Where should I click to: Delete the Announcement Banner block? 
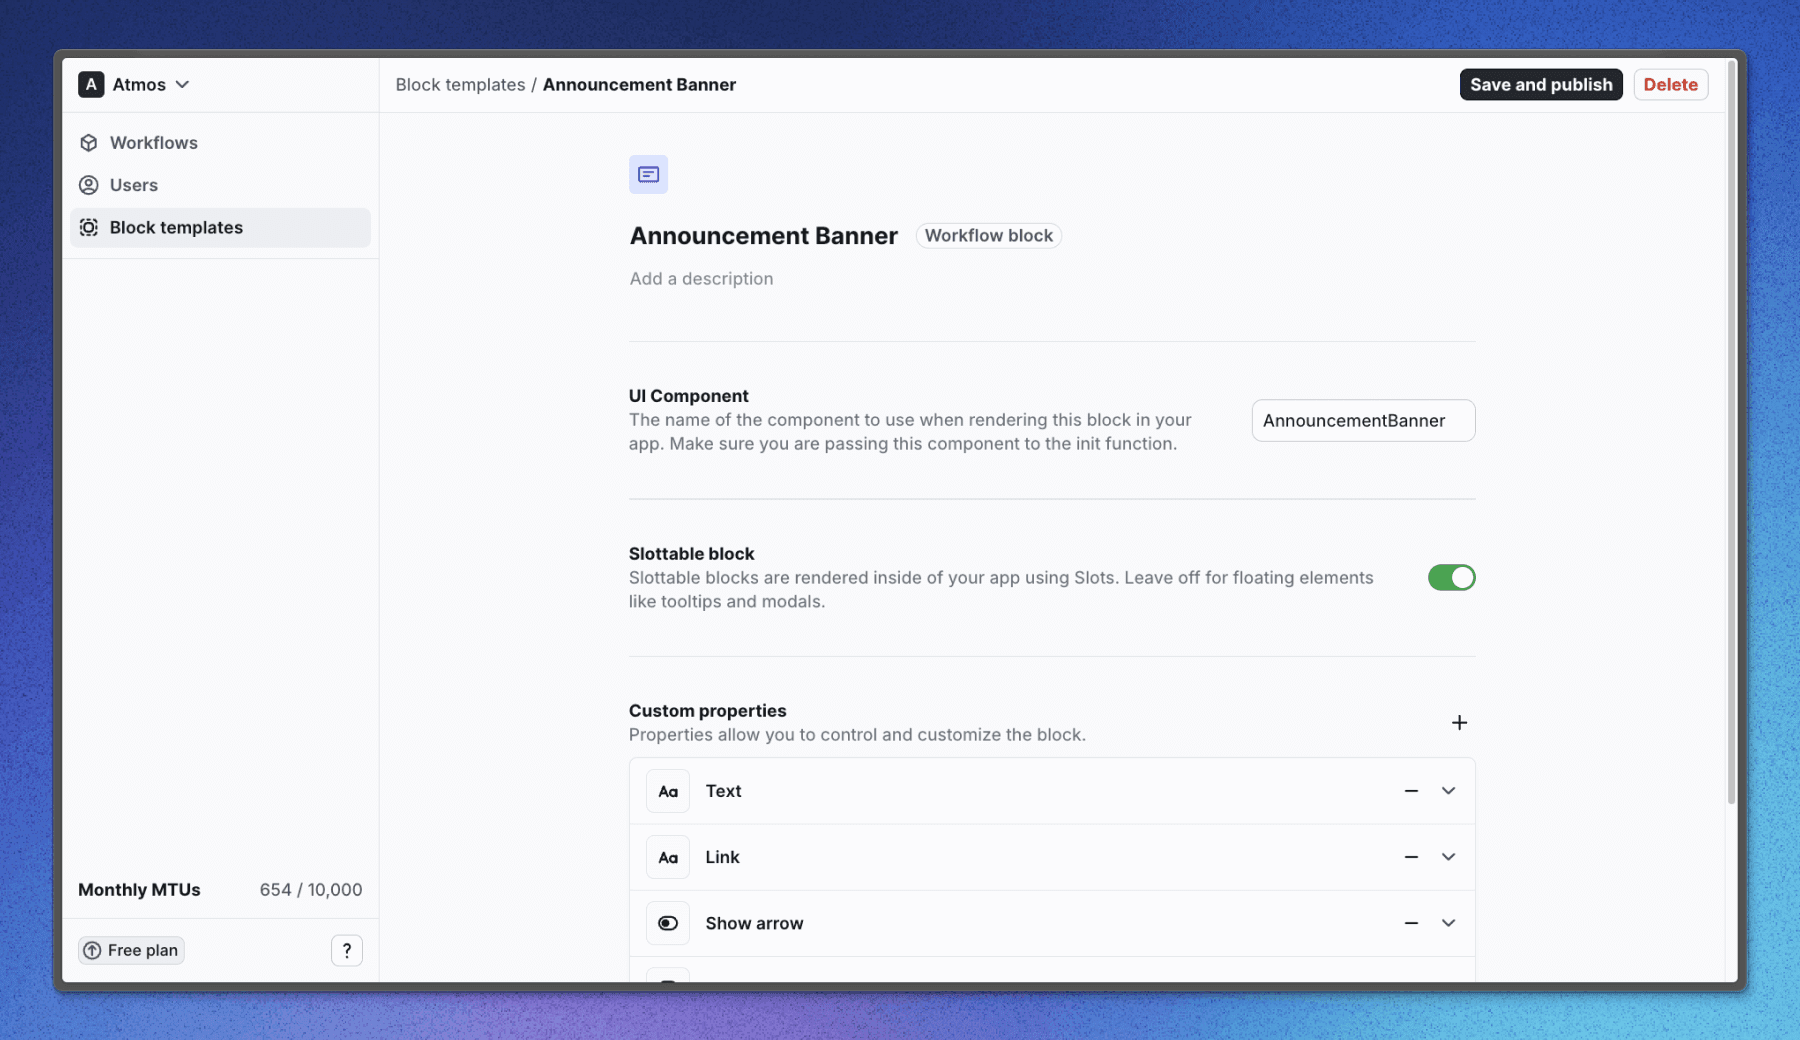pos(1670,84)
